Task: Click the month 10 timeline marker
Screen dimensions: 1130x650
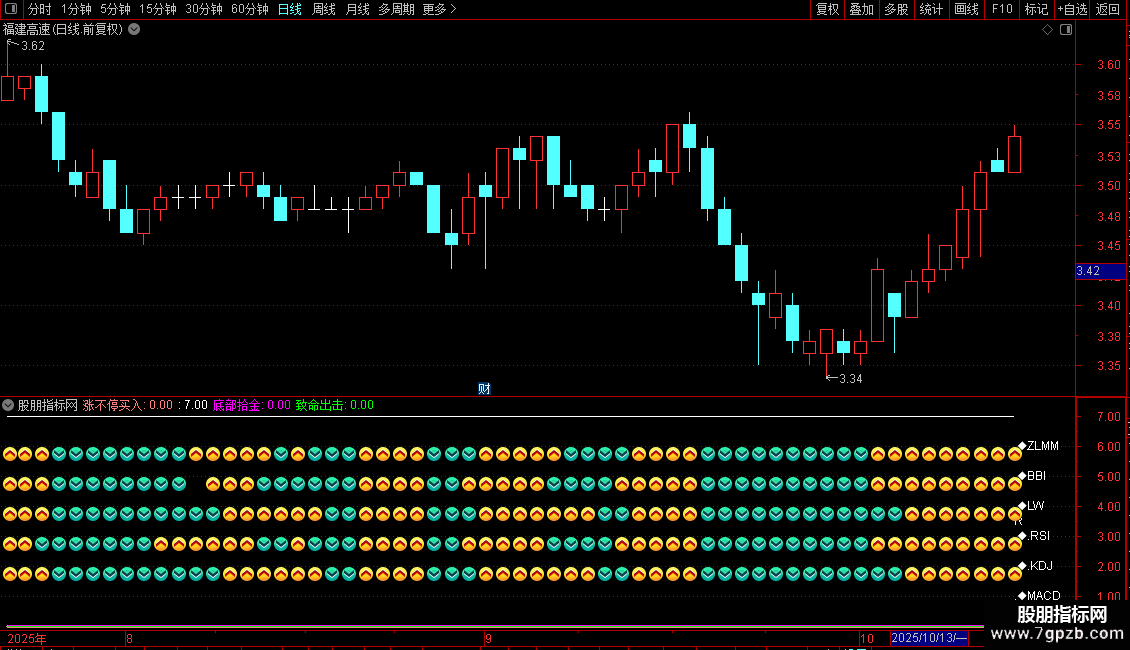Action: [867, 638]
